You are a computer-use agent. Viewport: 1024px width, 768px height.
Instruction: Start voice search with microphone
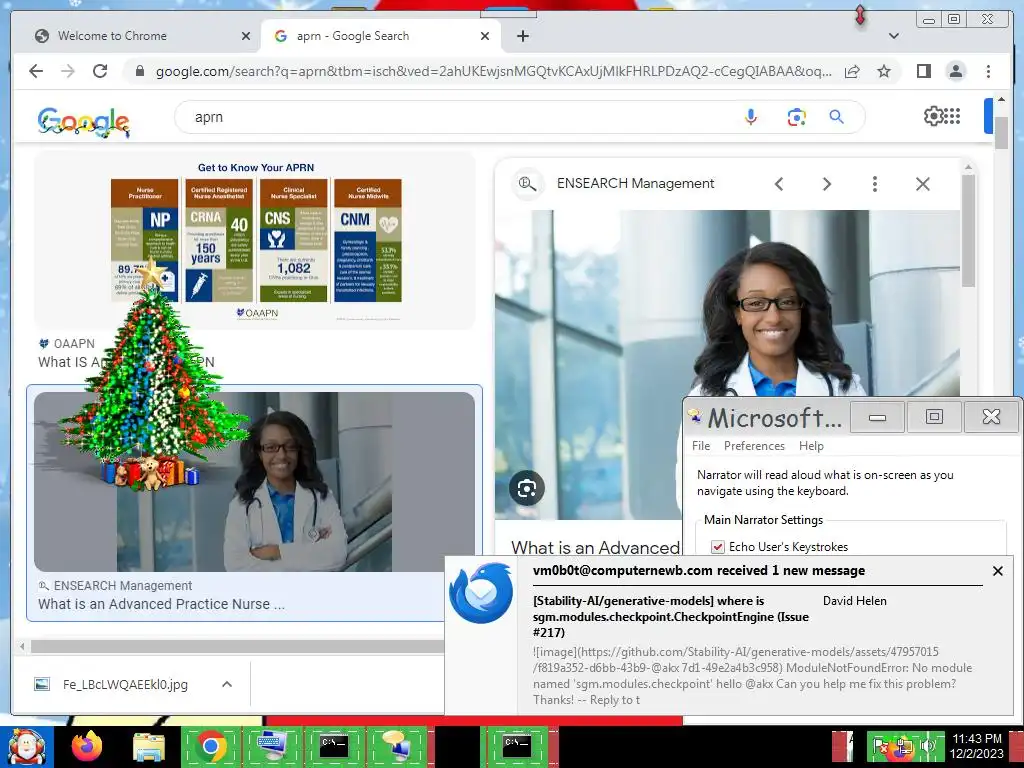(751, 117)
